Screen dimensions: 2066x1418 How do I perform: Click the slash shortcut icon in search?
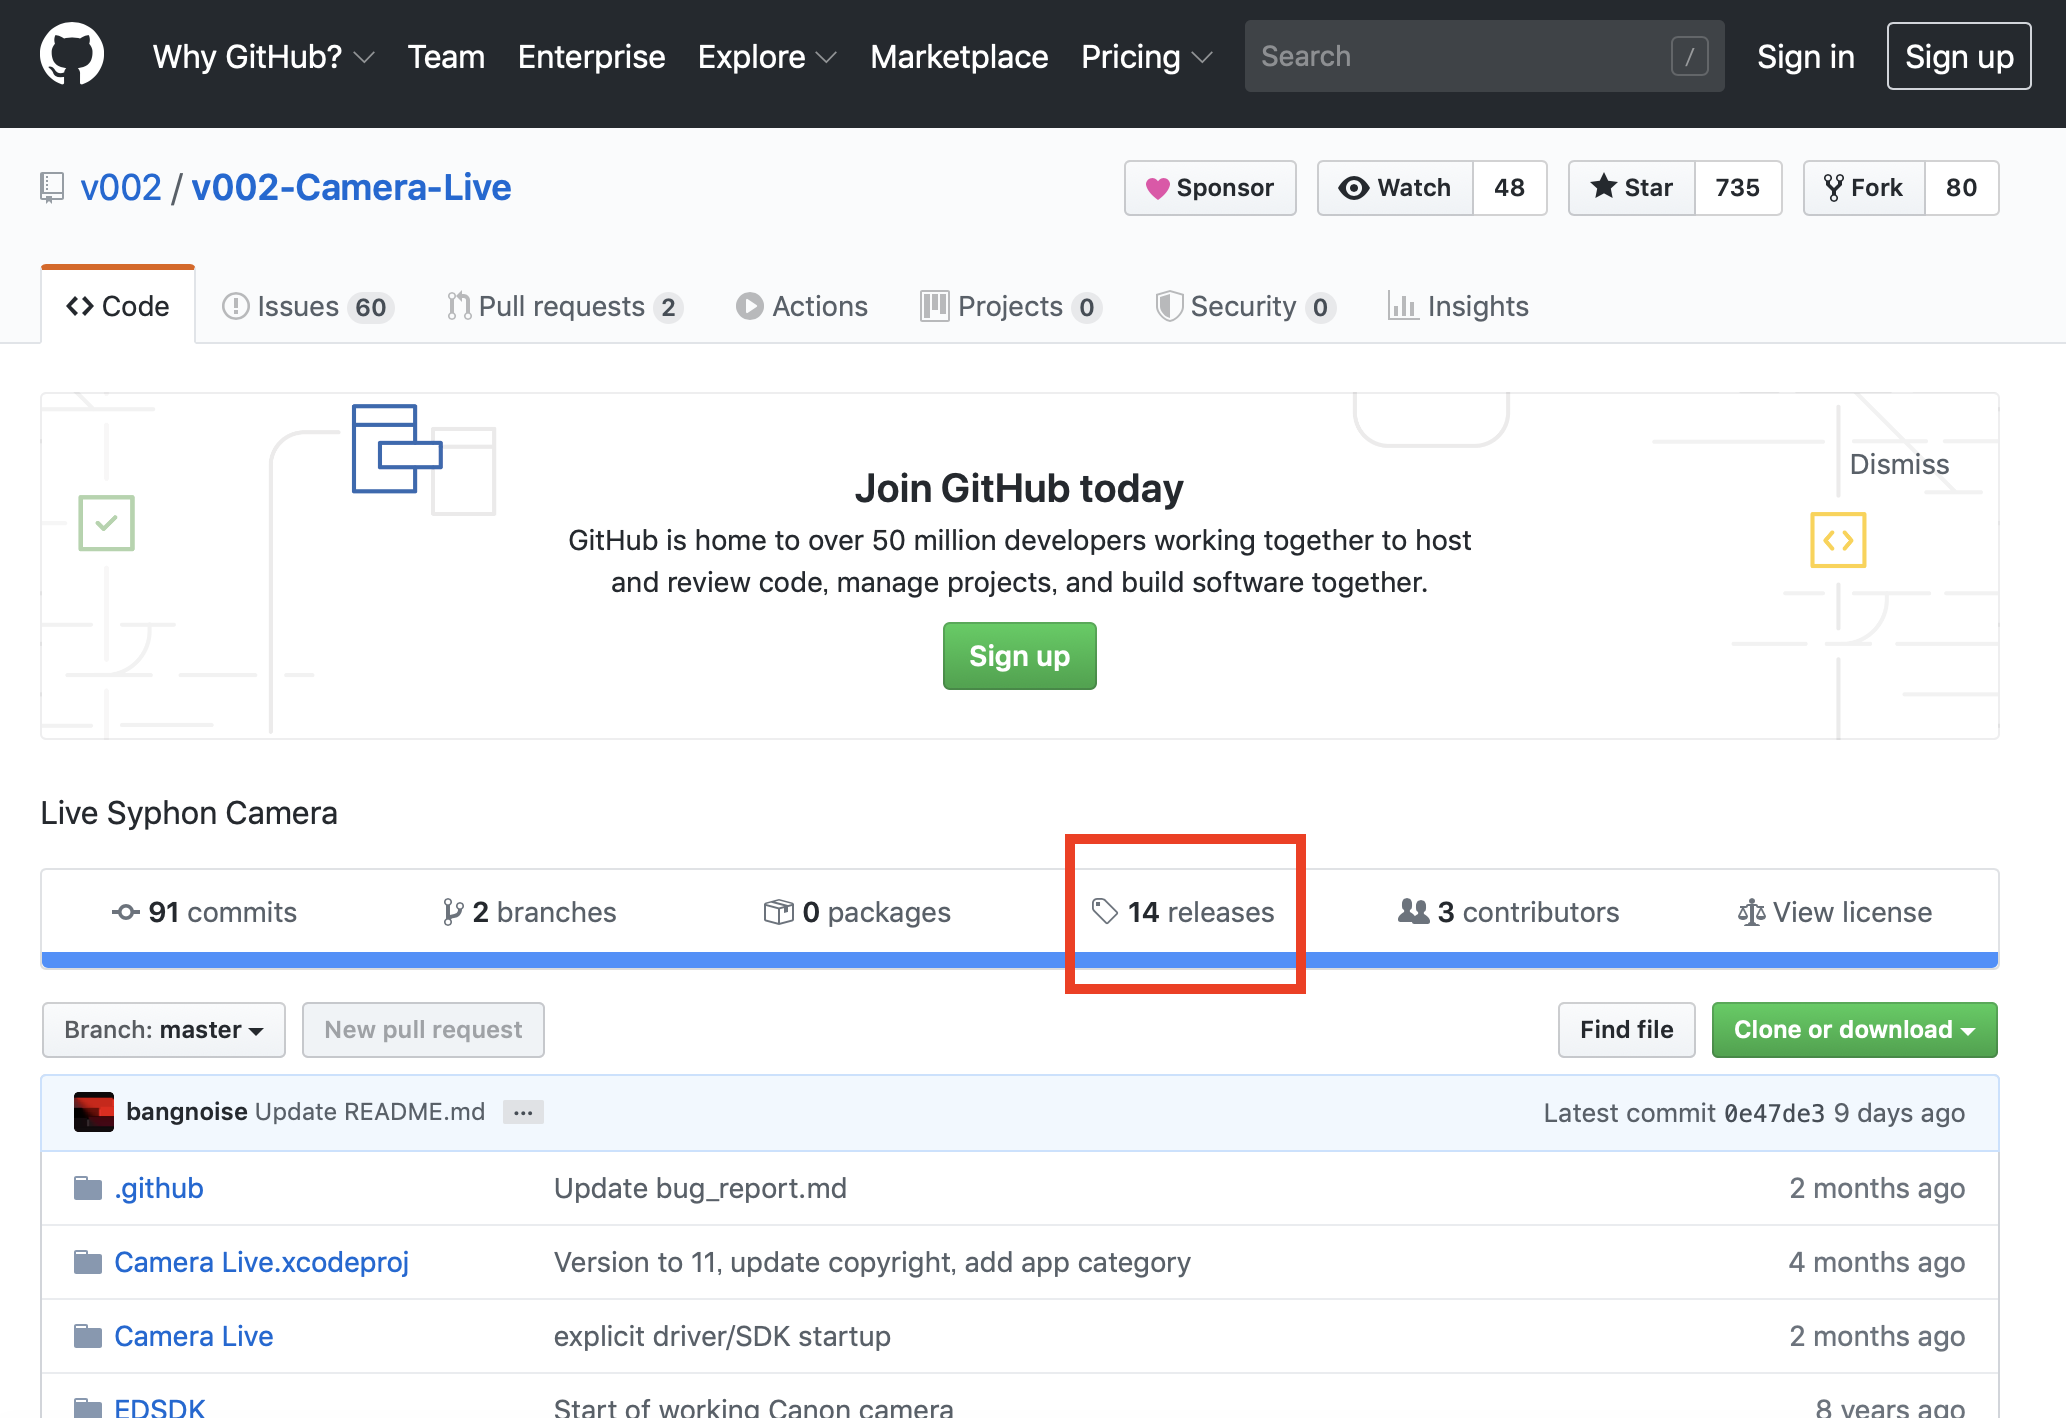tap(1689, 56)
